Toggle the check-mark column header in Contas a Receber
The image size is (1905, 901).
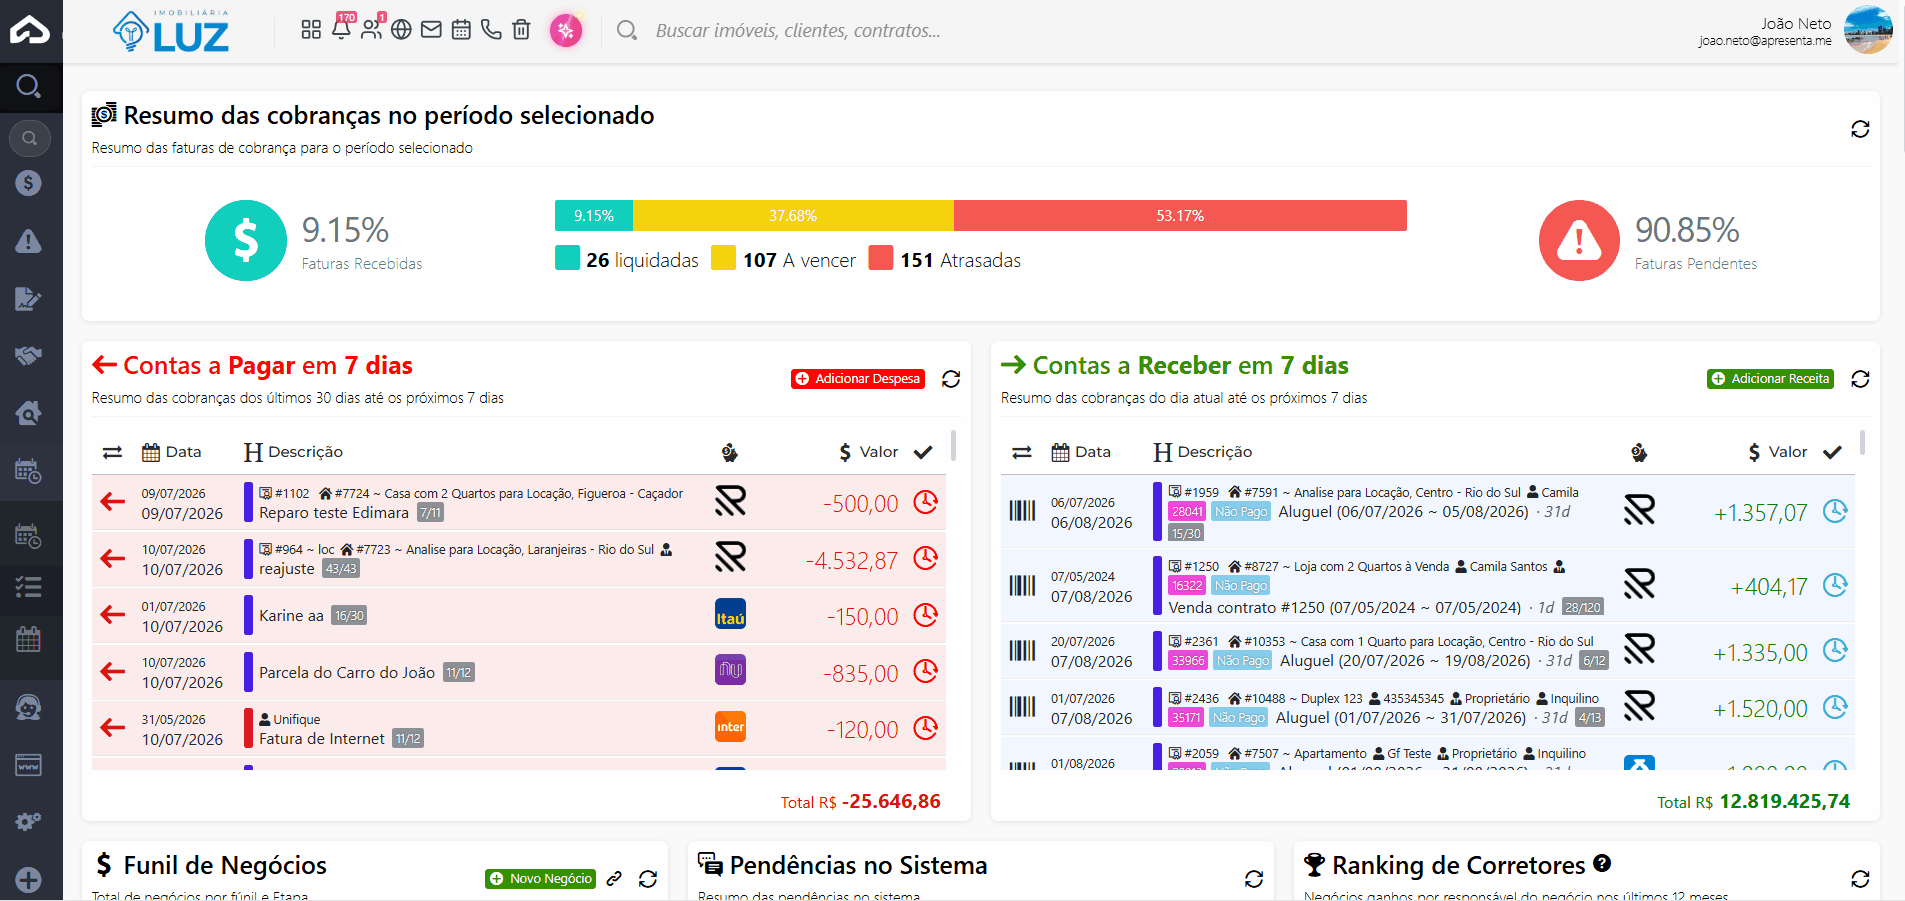(x=1832, y=452)
